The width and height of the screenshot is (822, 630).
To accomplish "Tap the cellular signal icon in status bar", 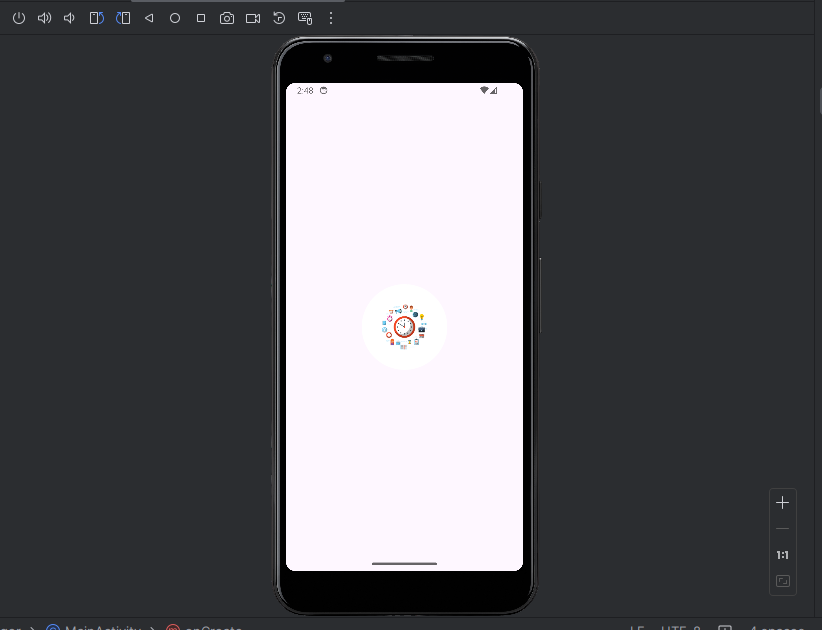I will click(493, 91).
